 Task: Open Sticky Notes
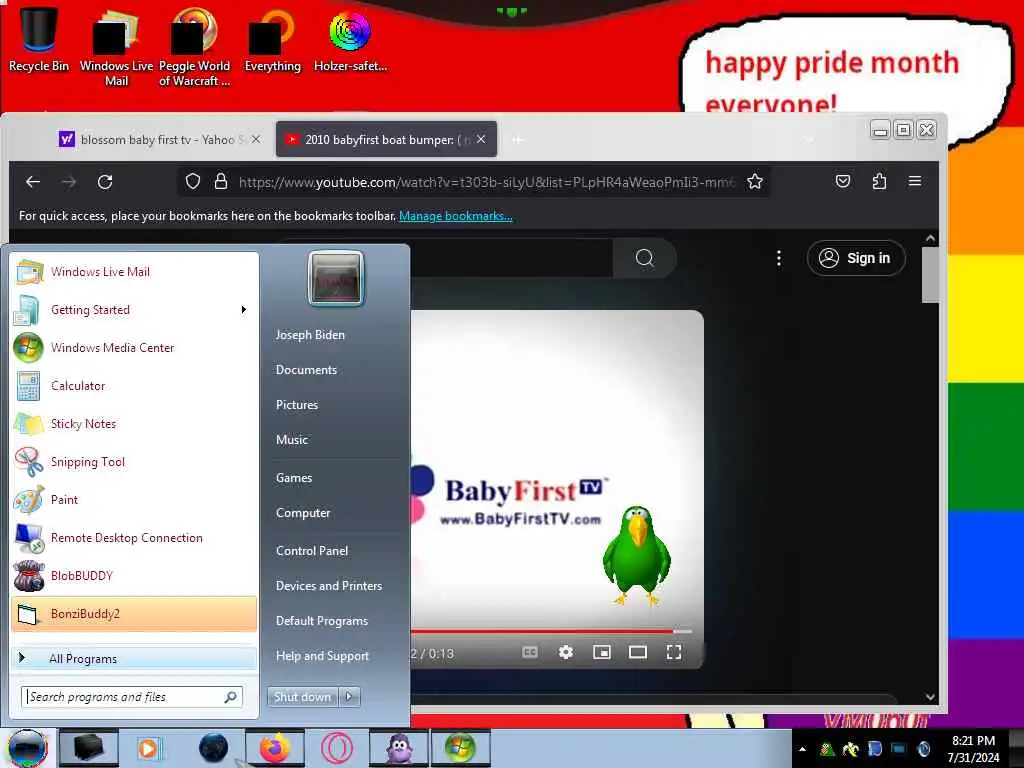(134, 423)
